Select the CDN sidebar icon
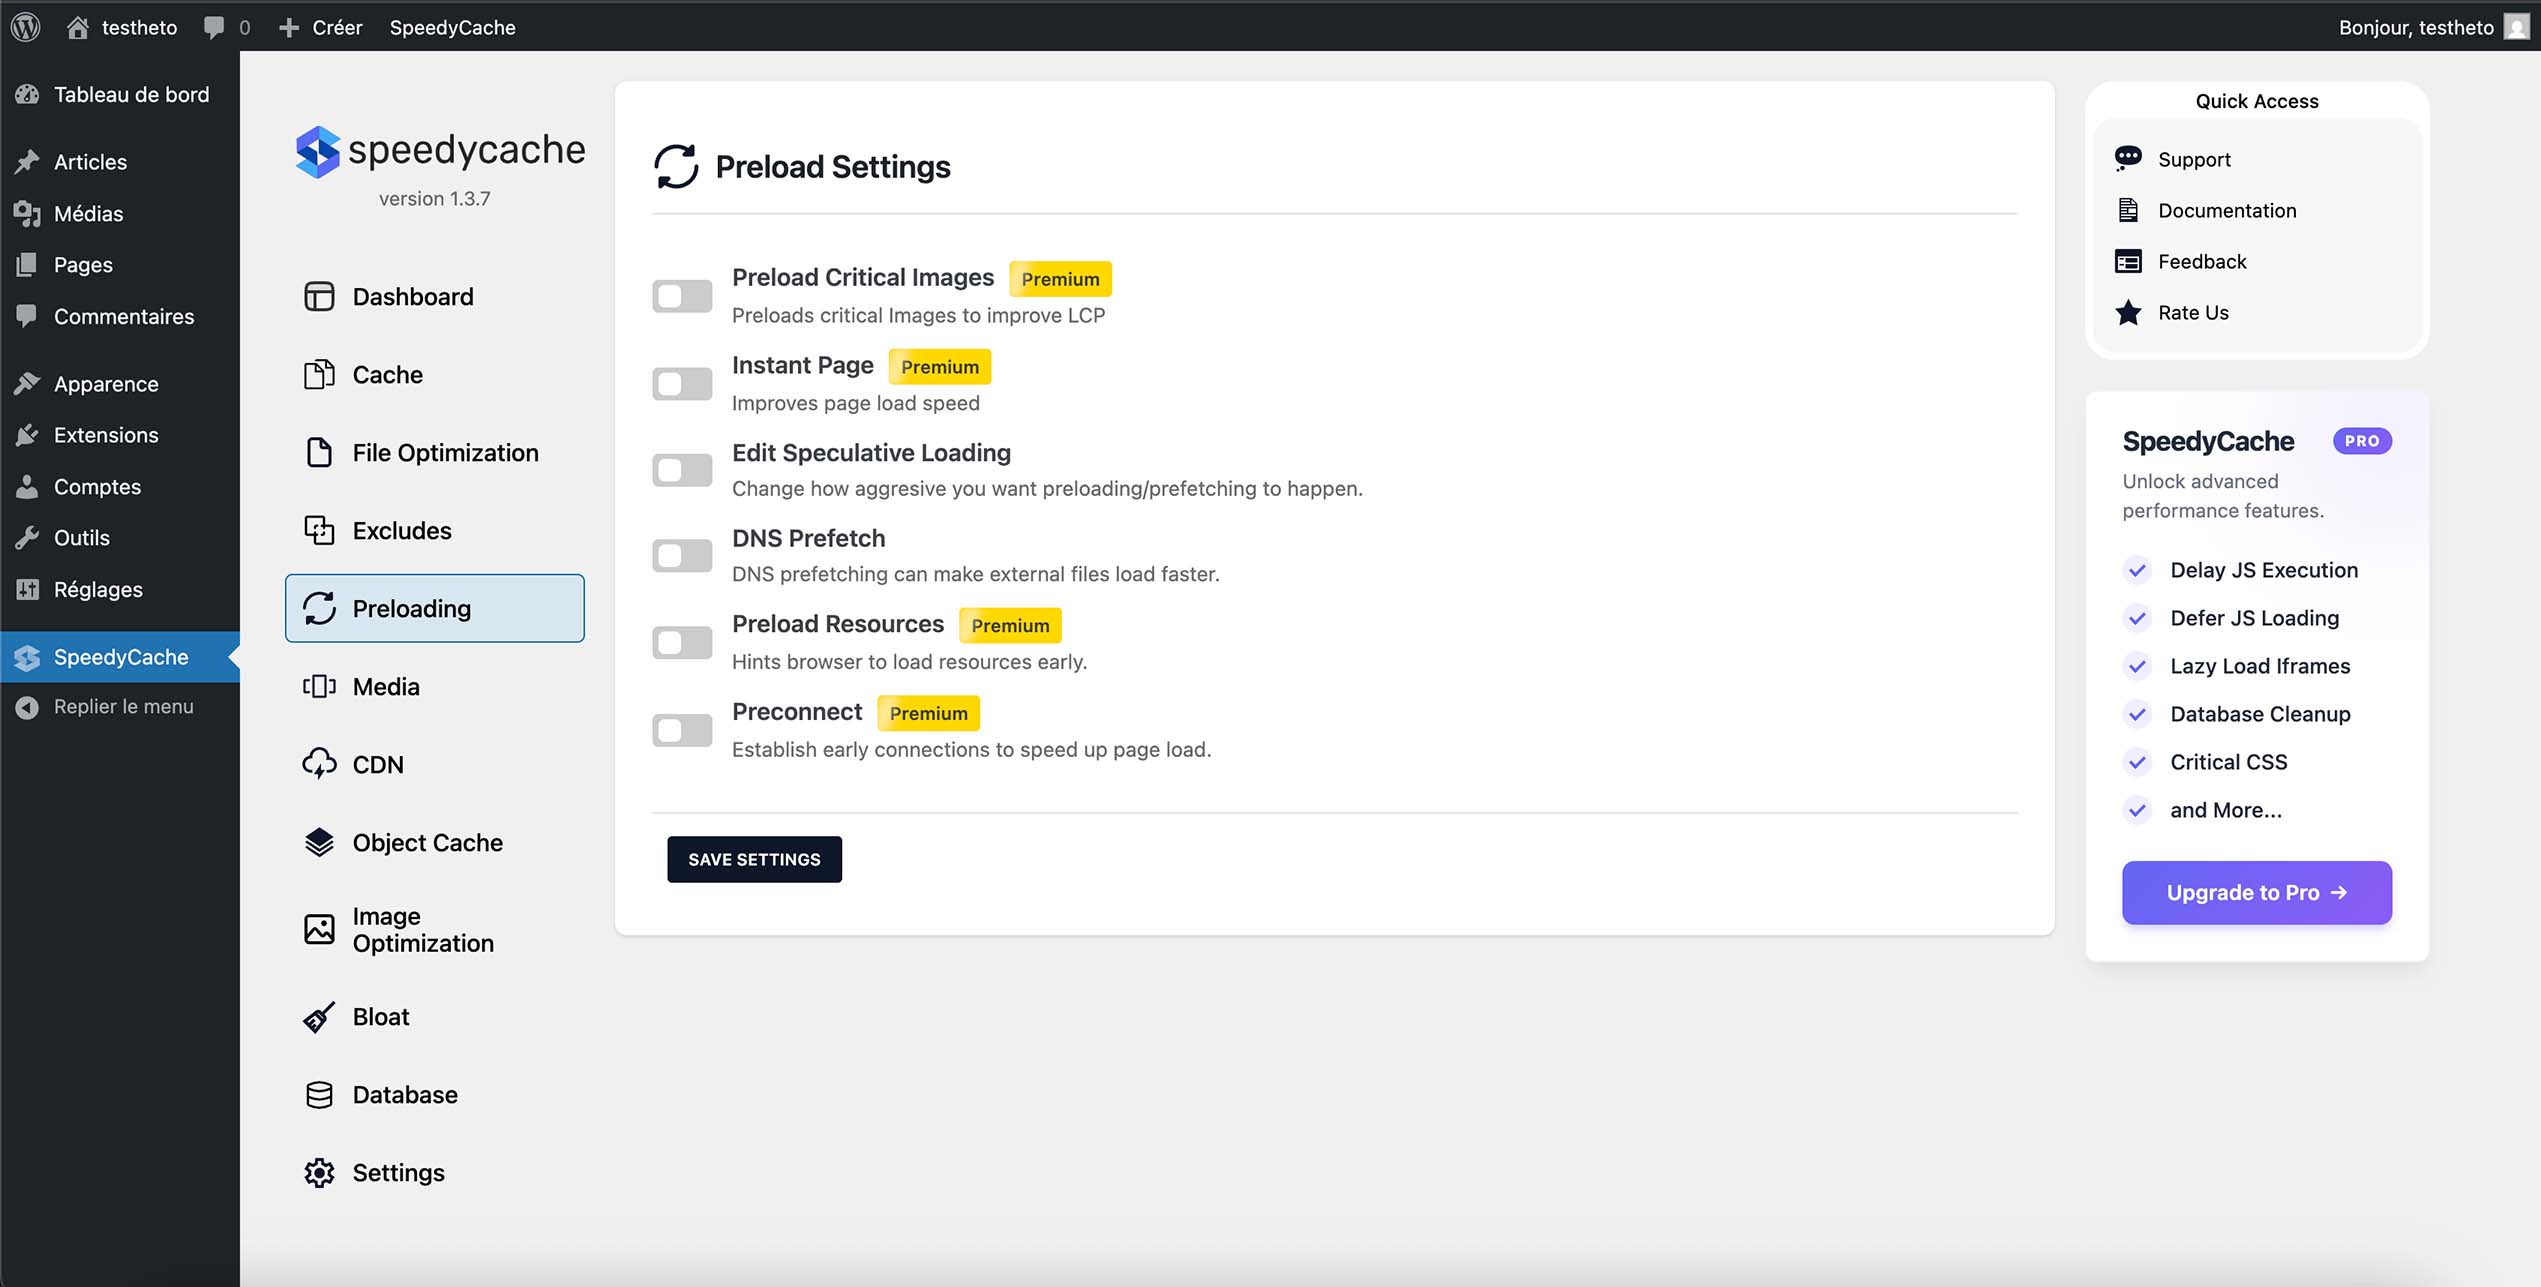This screenshot has width=2541, height=1287. click(318, 764)
